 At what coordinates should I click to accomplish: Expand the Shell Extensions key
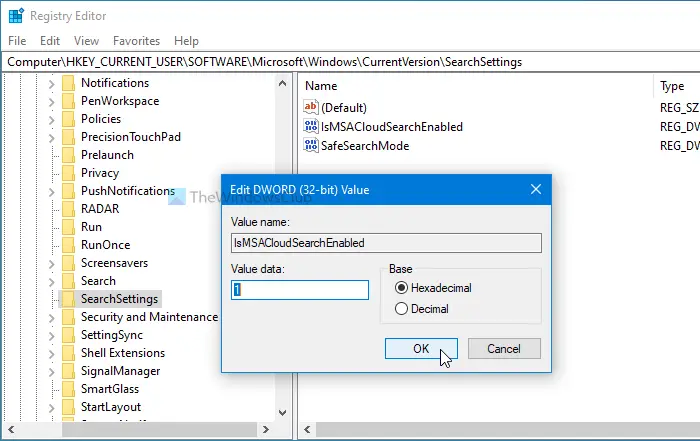pyautogui.click(x=51, y=354)
